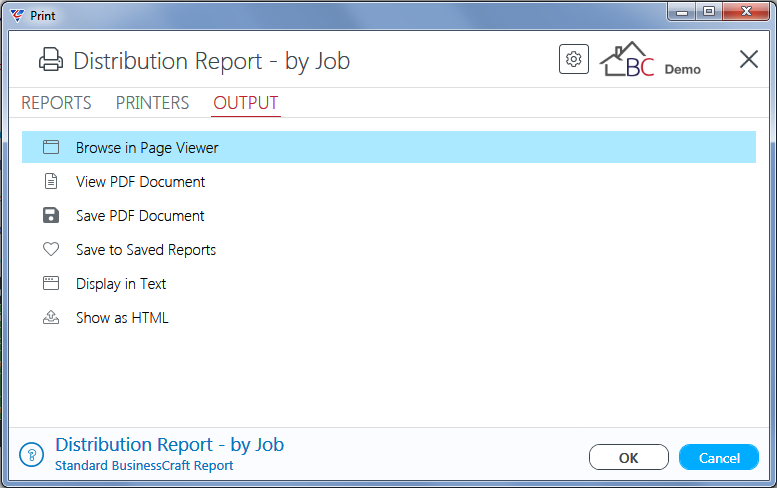Switch to the REPORTS tab
Screen dimensions: 777x488
point(56,103)
